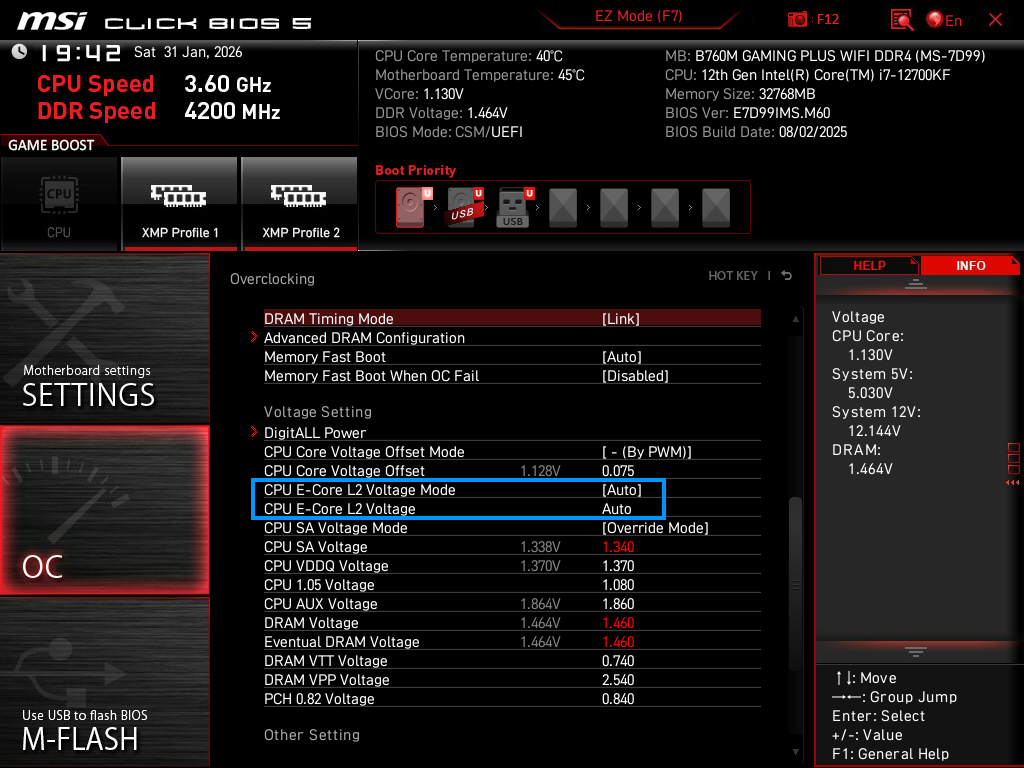Expand the DigitALL Power submenu
The image size is (1024, 768).
pyautogui.click(x=512, y=432)
